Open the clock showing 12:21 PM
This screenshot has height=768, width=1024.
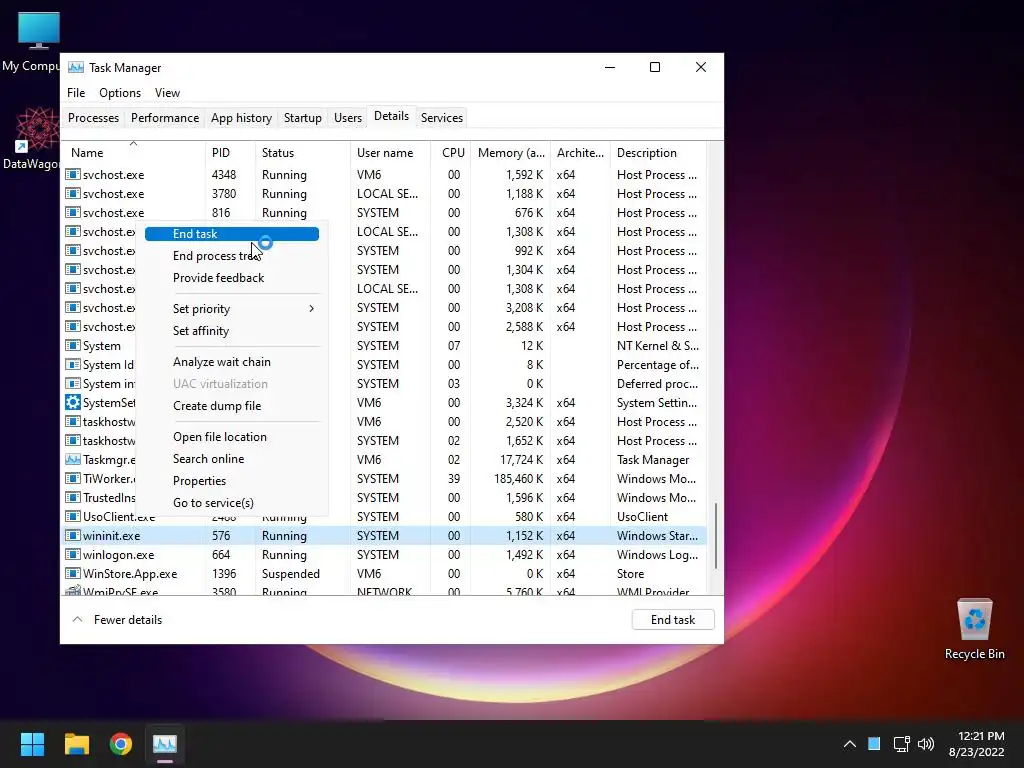tap(976, 744)
